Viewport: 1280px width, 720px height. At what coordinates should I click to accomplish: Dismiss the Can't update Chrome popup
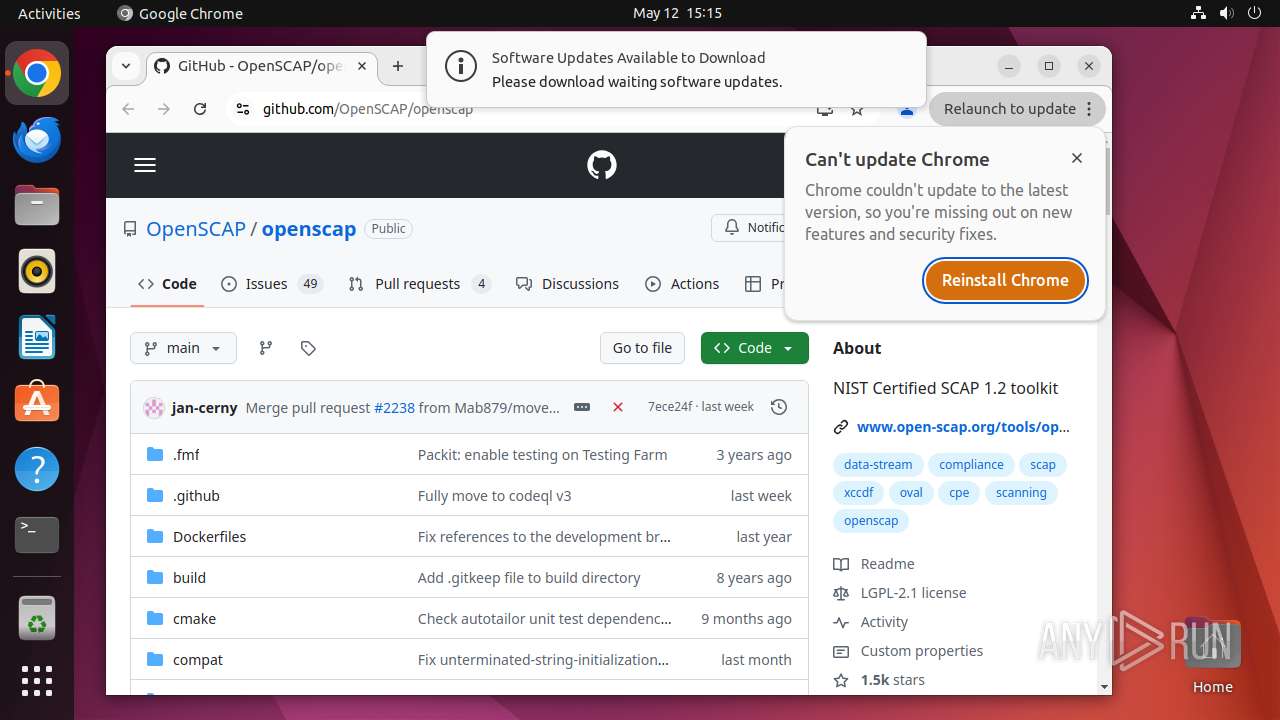point(1077,158)
